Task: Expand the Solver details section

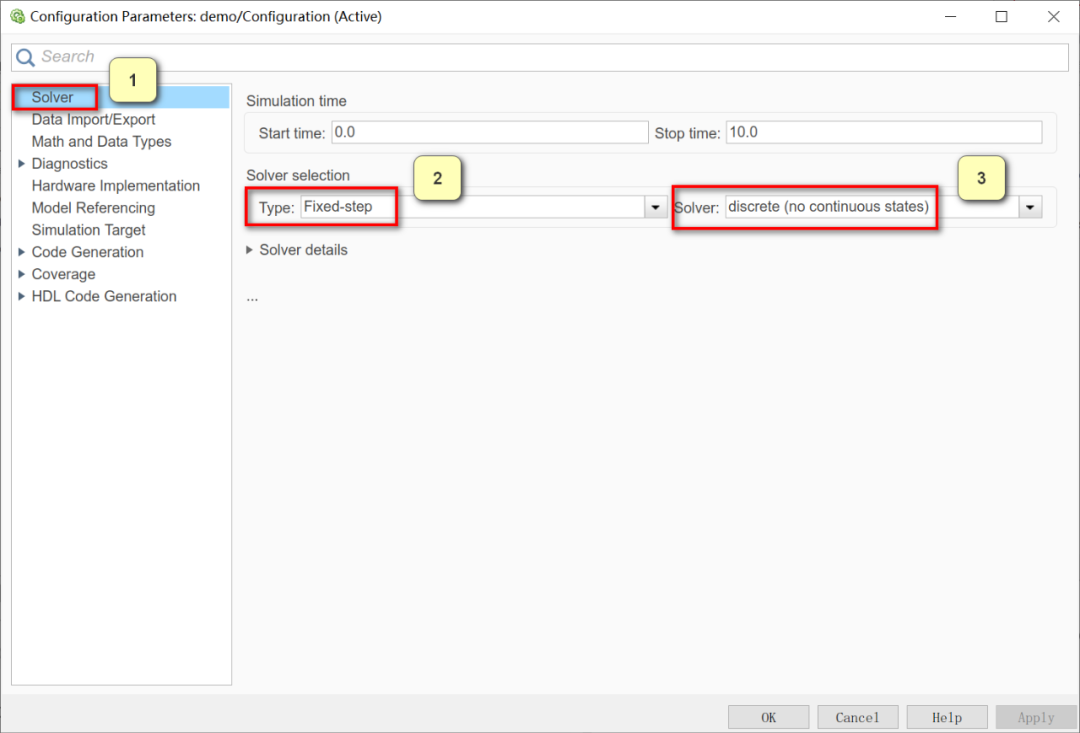Action: 250,250
